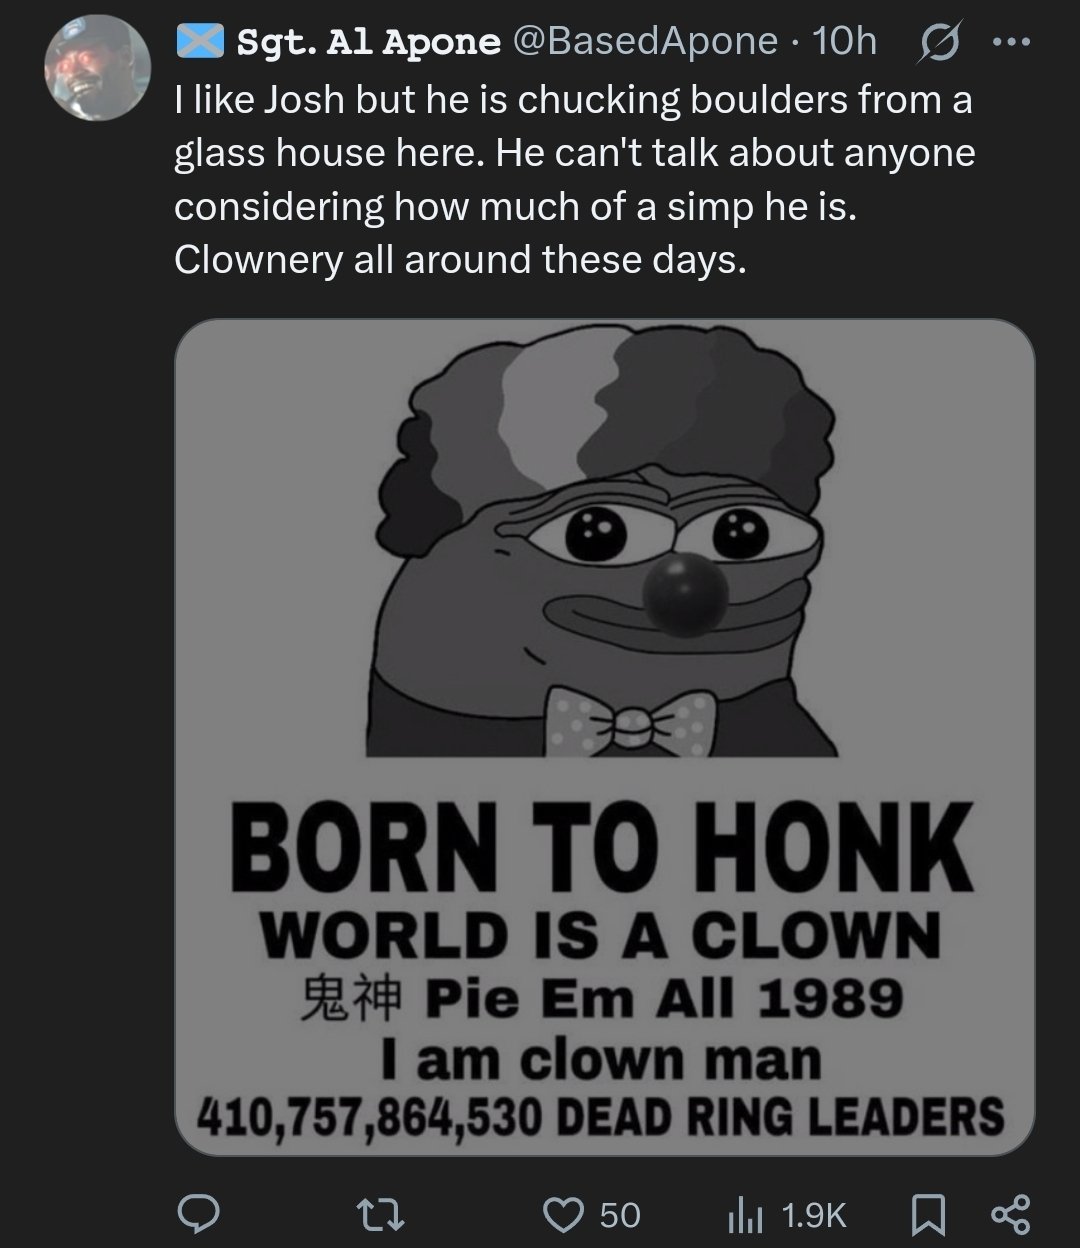This screenshot has height=1248, width=1080.
Task: Open the 10h timestamp permalink
Action: pyautogui.click(x=844, y=42)
